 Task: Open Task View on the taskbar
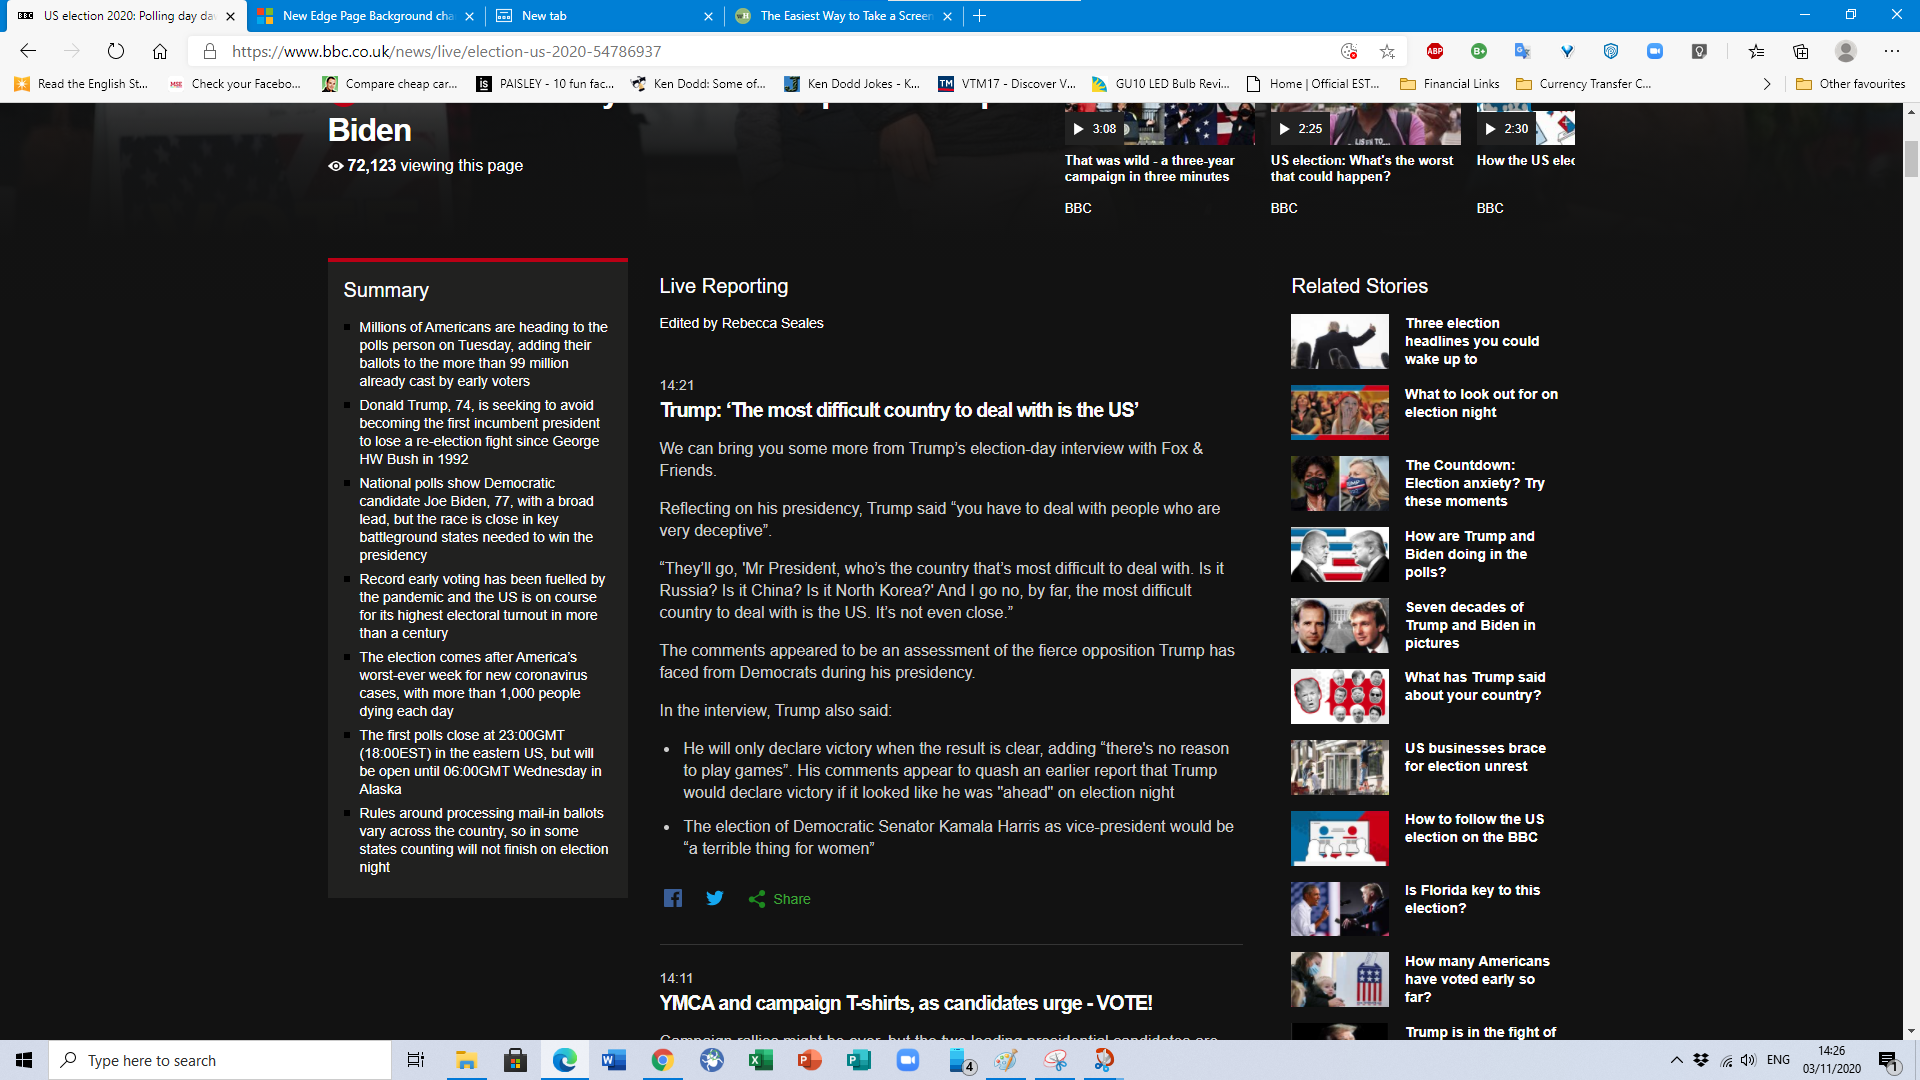[x=416, y=1060]
